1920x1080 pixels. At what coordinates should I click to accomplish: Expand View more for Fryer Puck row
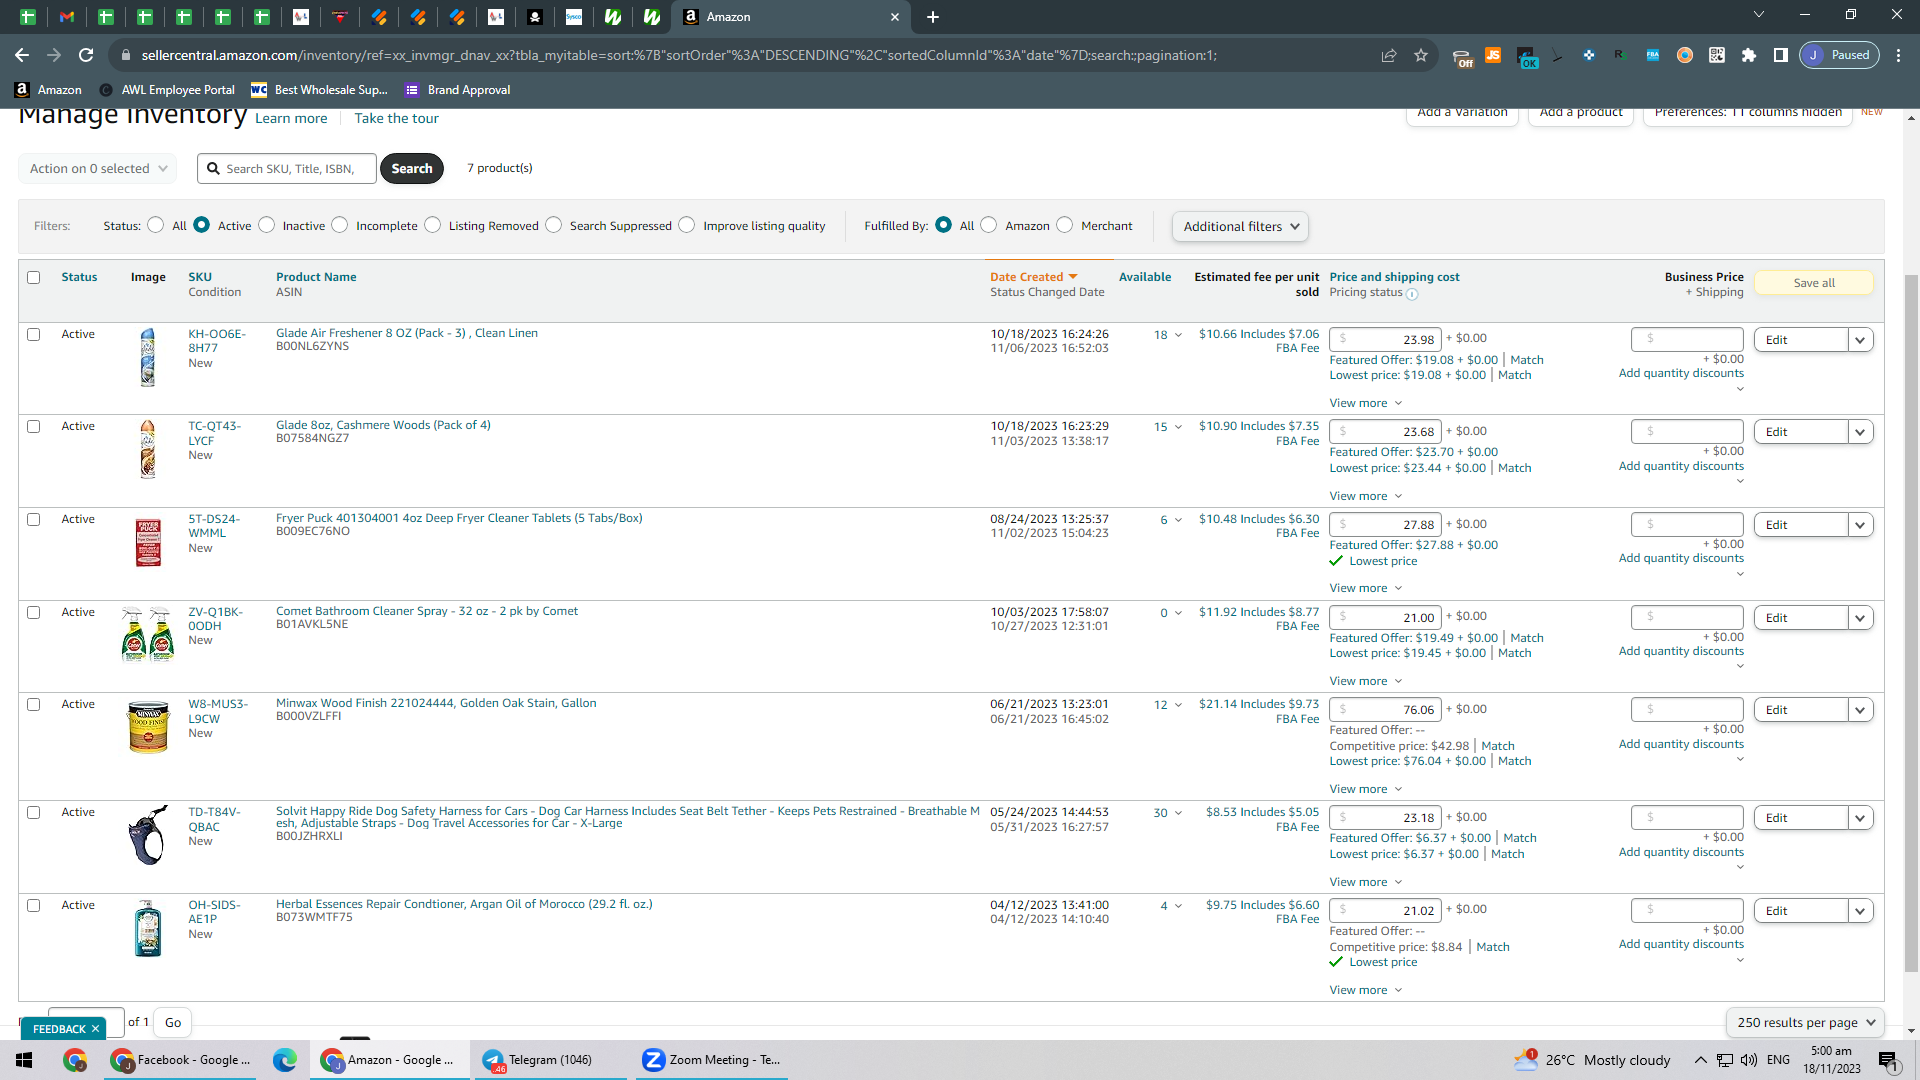click(1366, 588)
